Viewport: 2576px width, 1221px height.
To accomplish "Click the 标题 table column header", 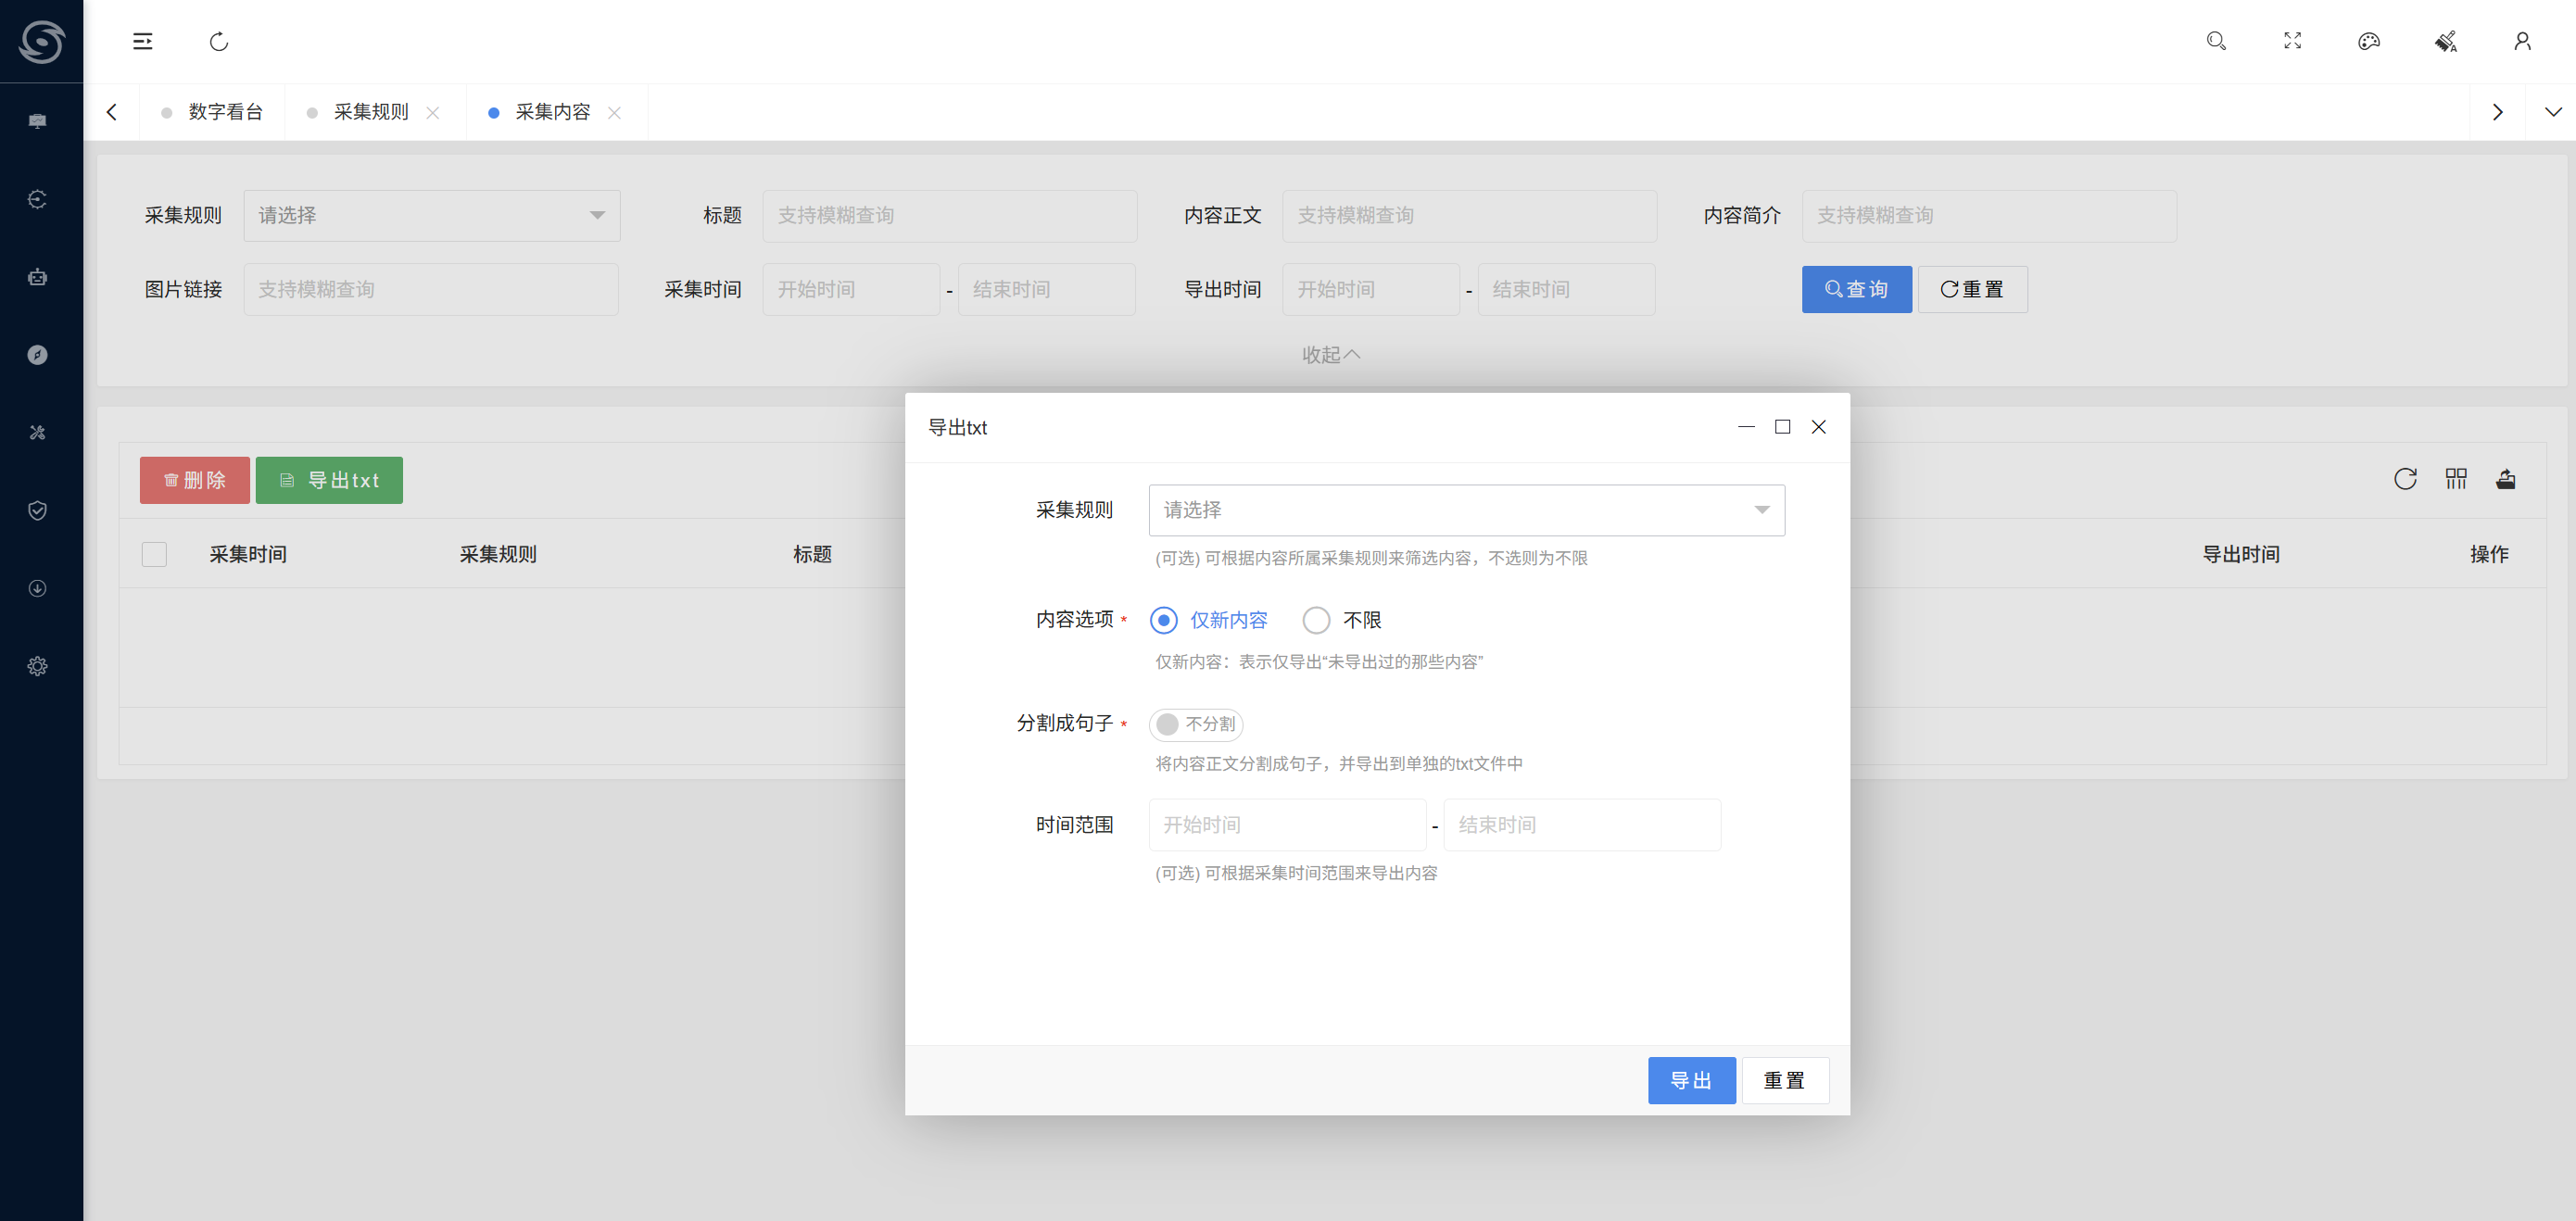I will coord(812,554).
